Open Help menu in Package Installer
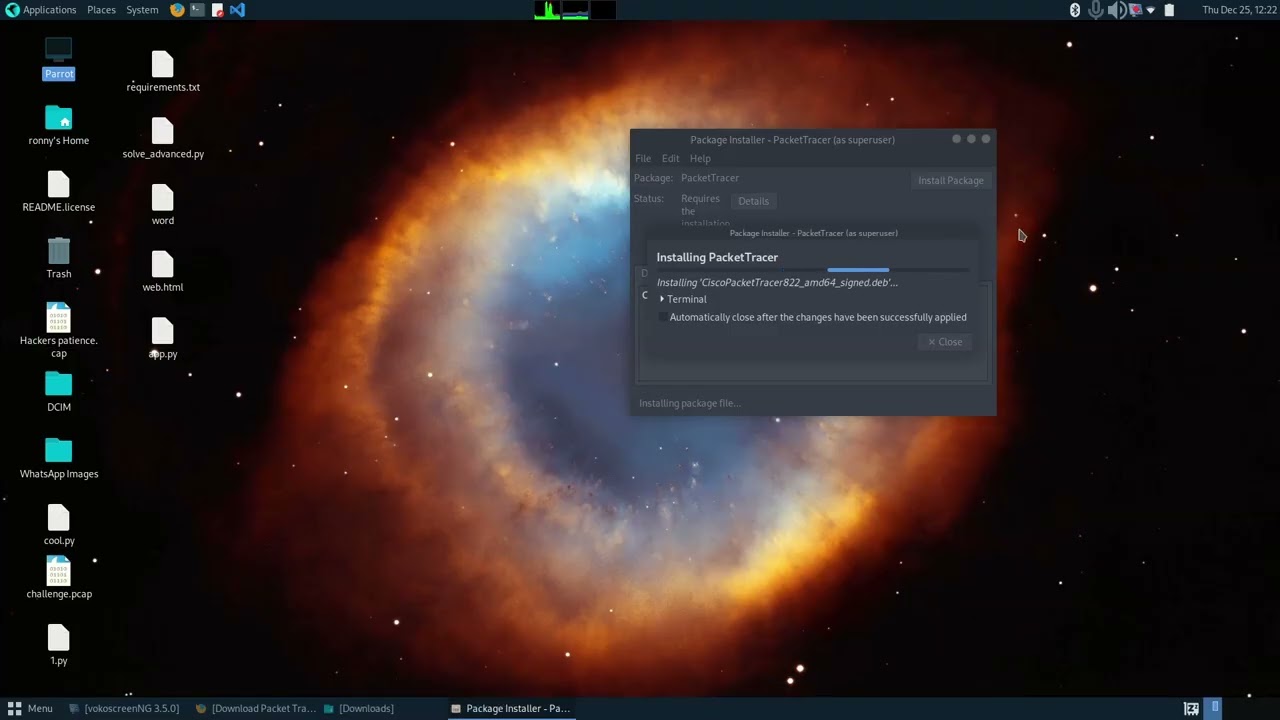Screen dimensions: 1280x720 (700, 158)
